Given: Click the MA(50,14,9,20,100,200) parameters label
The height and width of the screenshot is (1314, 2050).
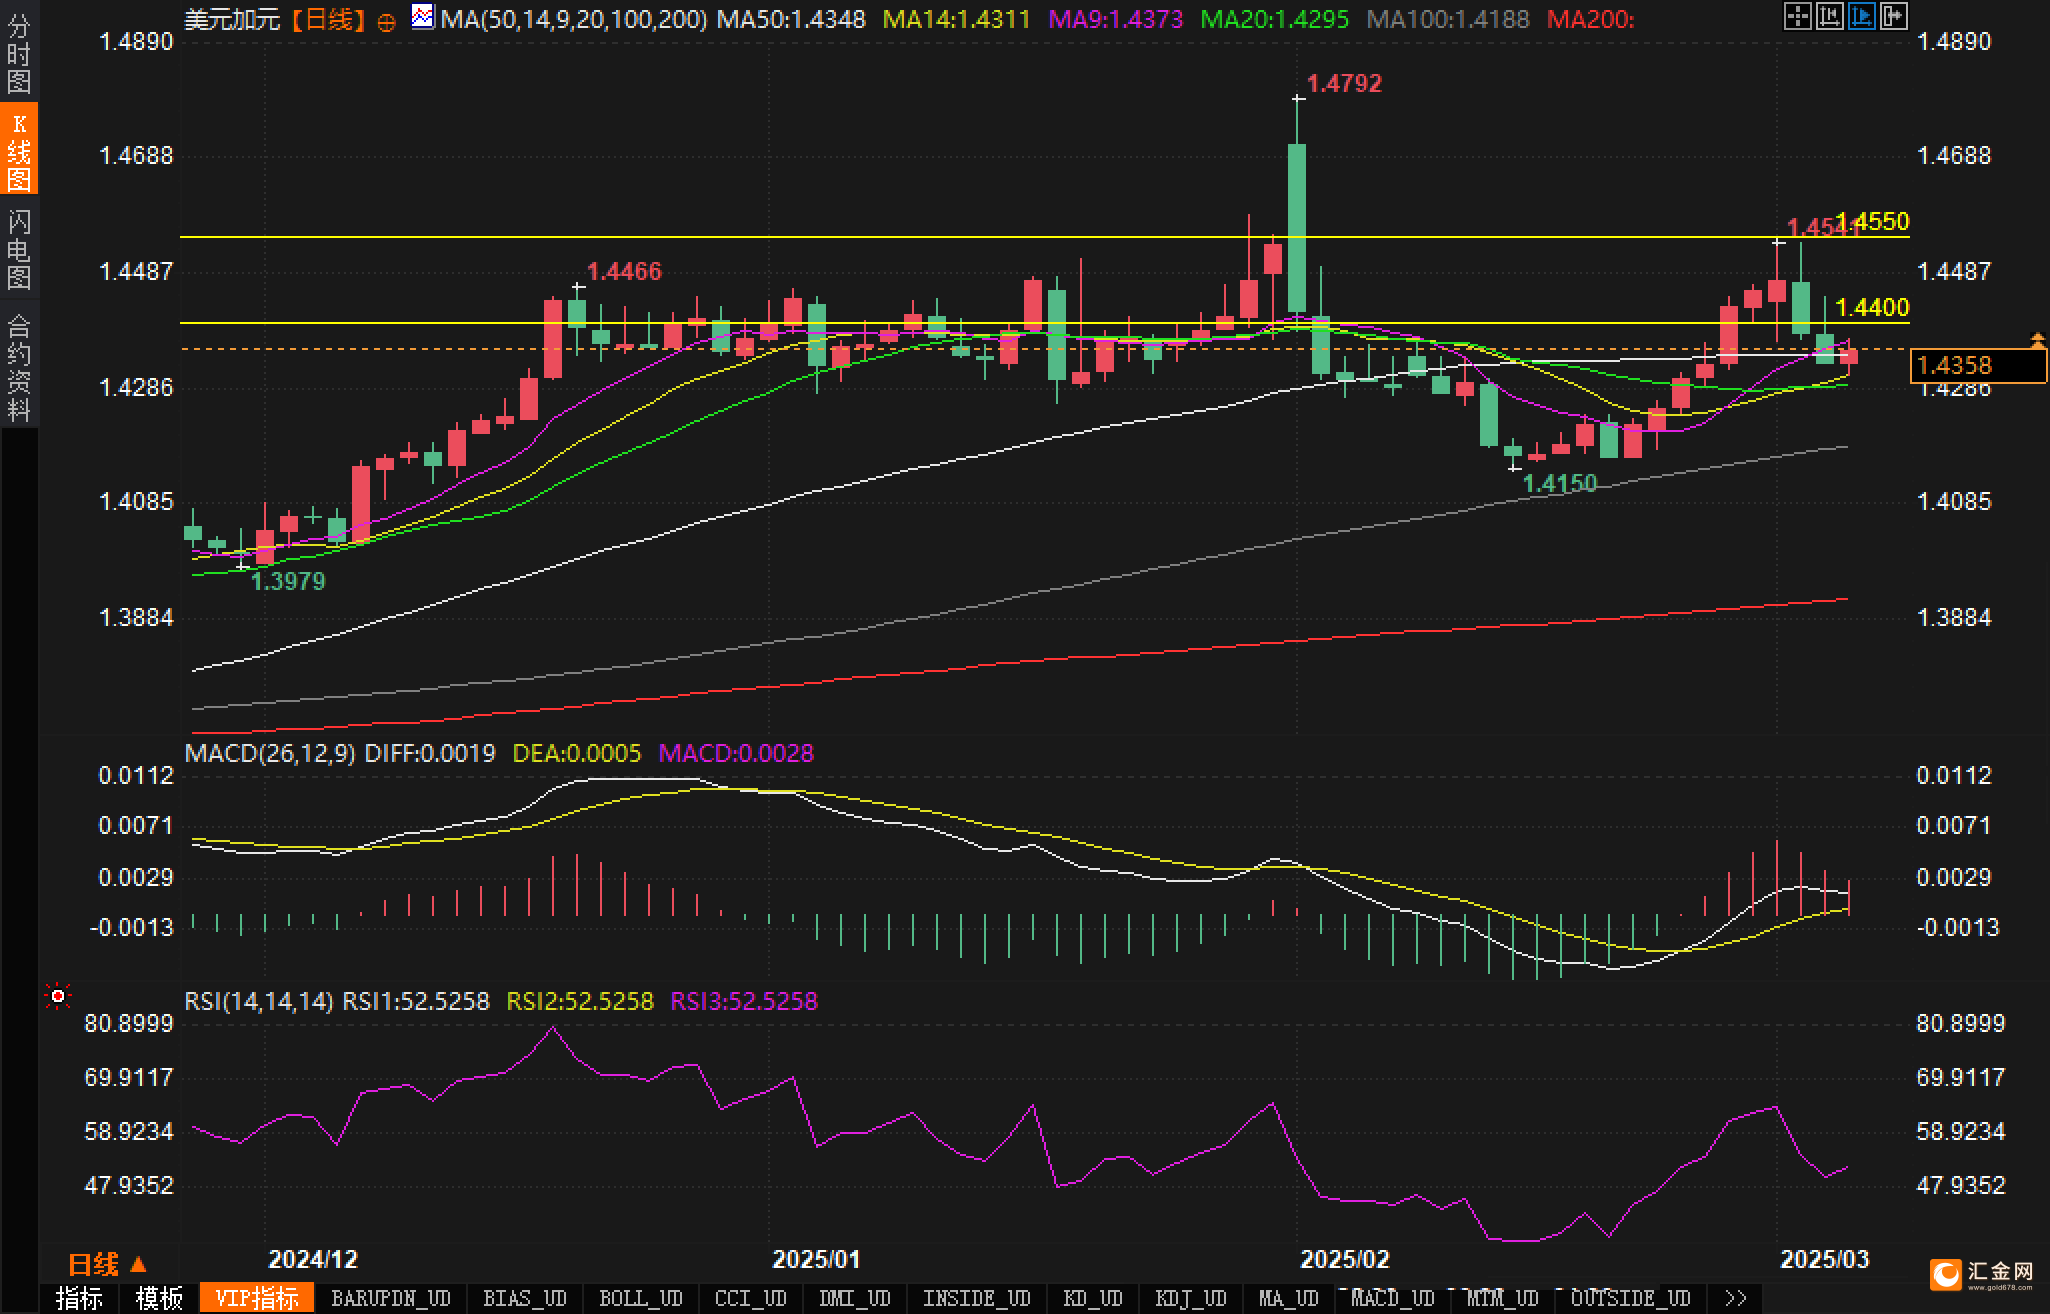Looking at the screenshot, I should 573,19.
